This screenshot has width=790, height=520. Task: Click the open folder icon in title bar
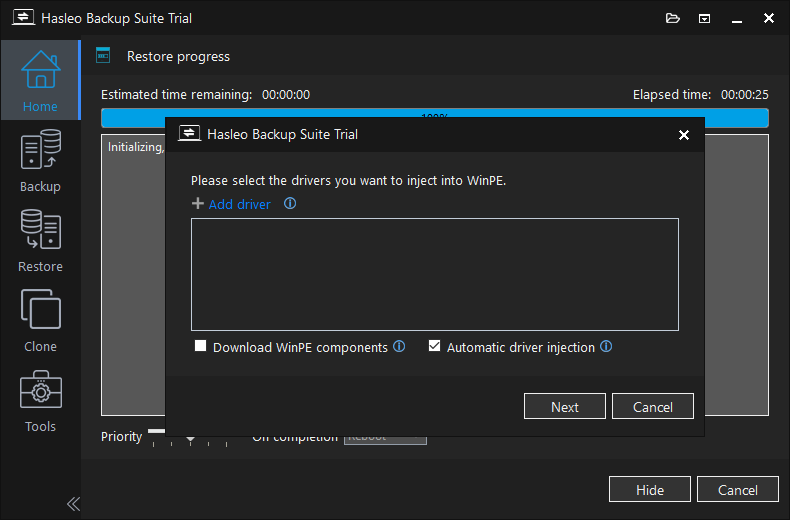click(673, 19)
